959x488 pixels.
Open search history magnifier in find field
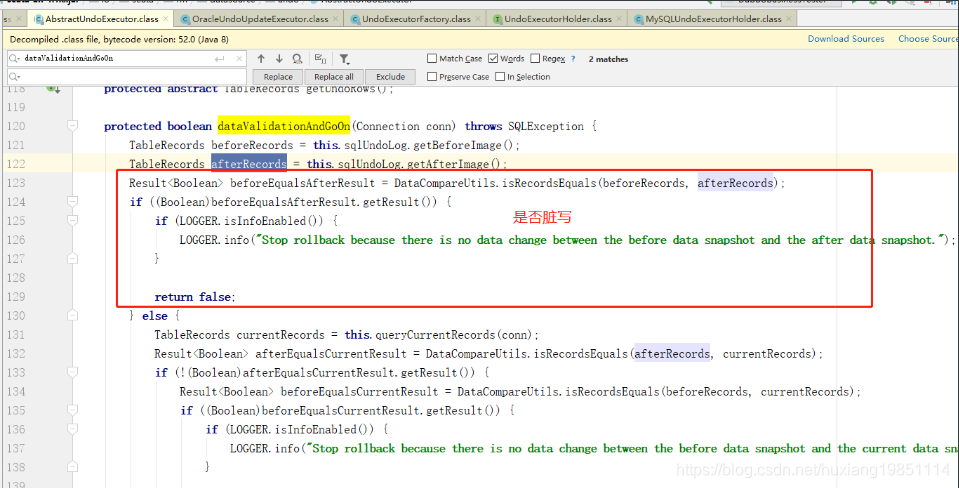[x=15, y=59]
